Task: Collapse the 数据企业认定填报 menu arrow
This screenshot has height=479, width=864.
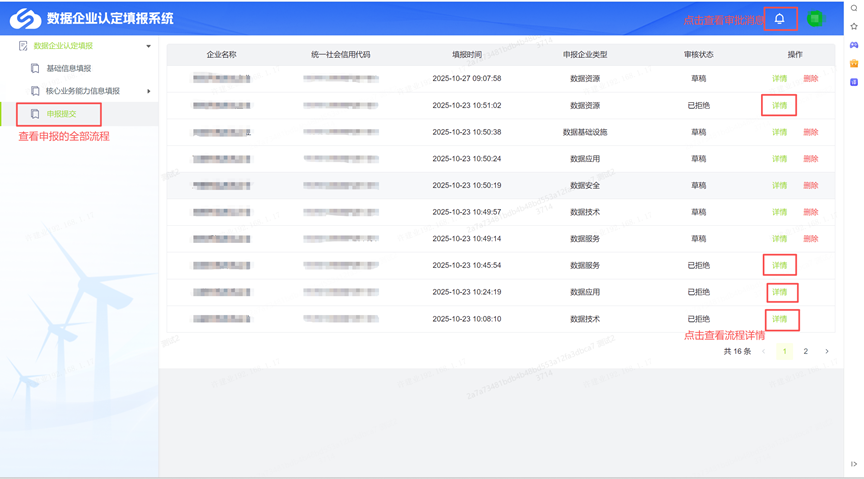Action: (149, 46)
